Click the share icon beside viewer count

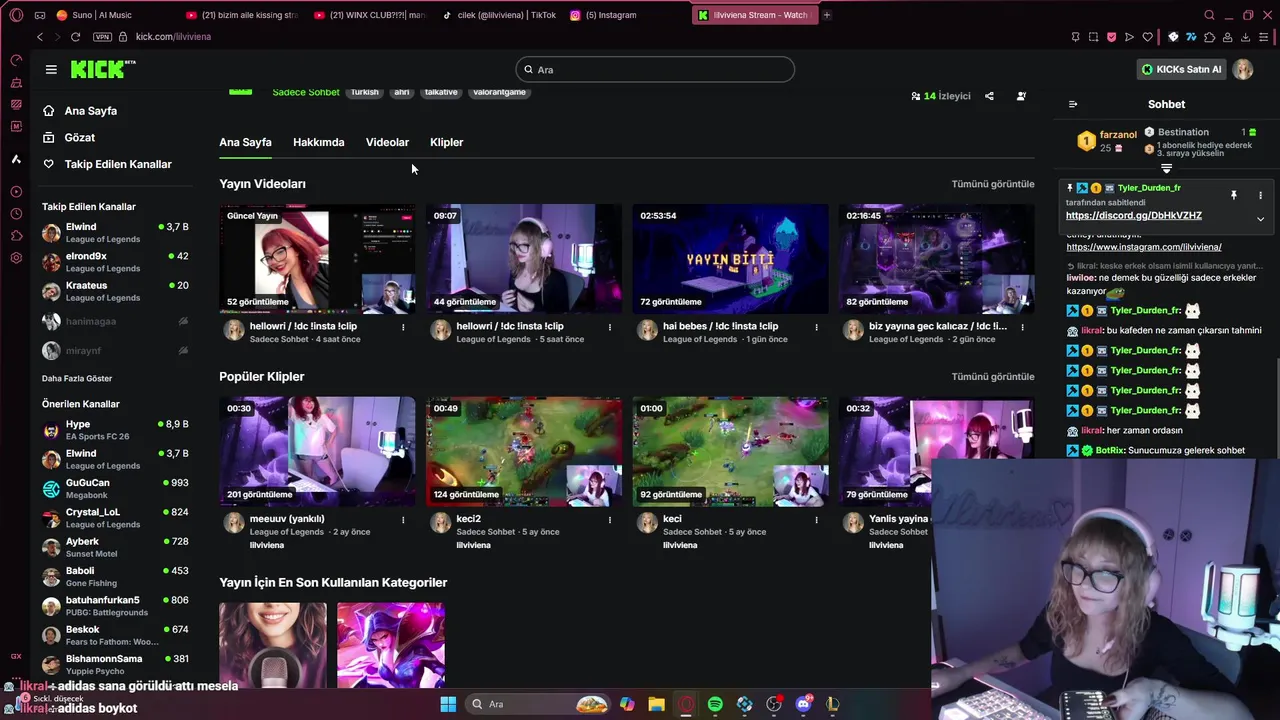click(989, 96)
